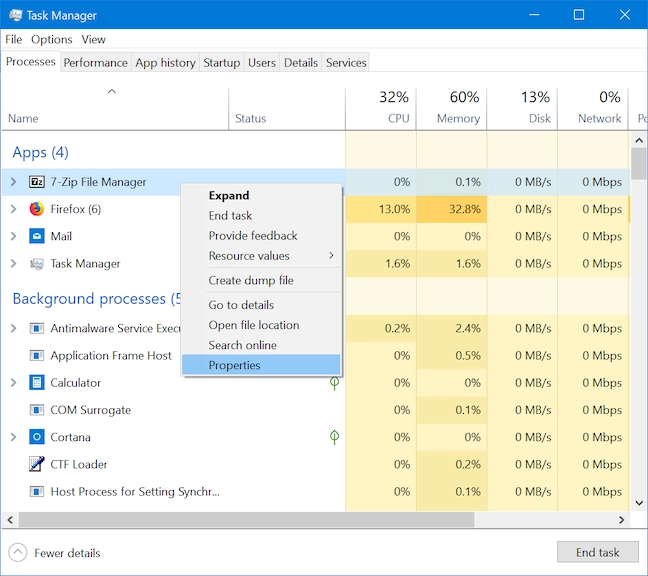Click Firefox's 13.0% CPU cell

(x=381, y=209)
